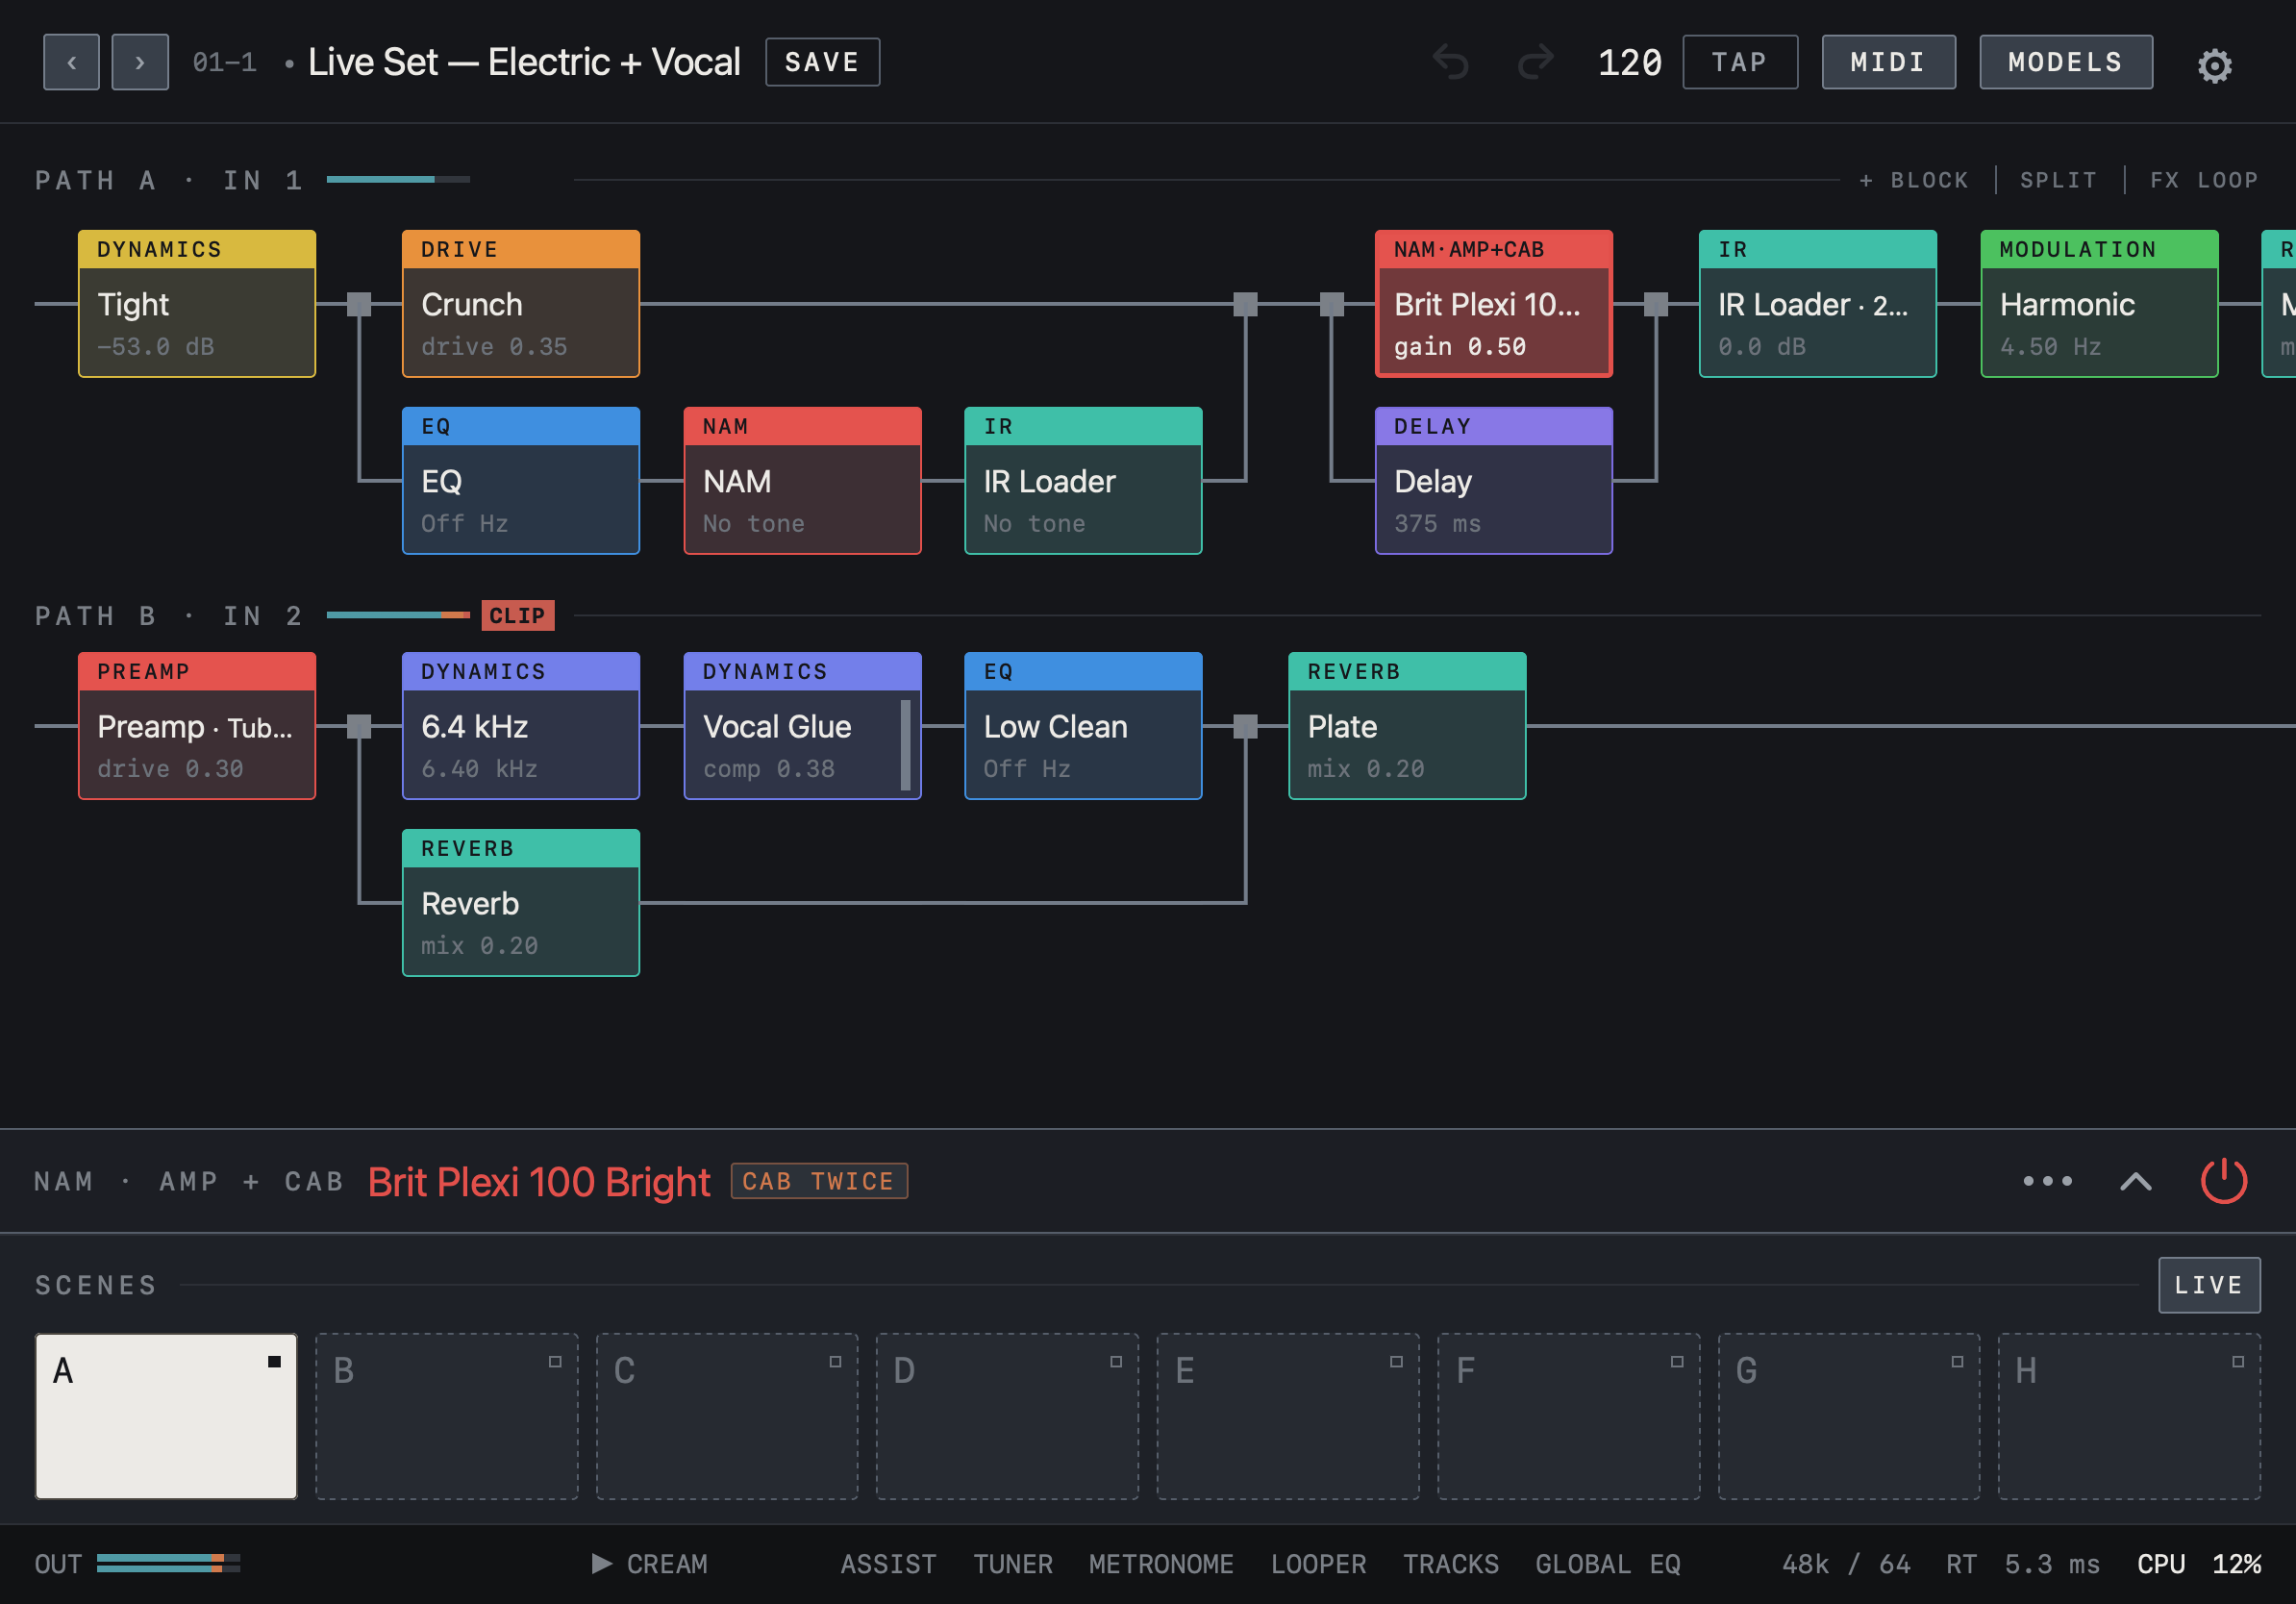
Task: Tap the tempo with TAP button
Action: 1740,62
